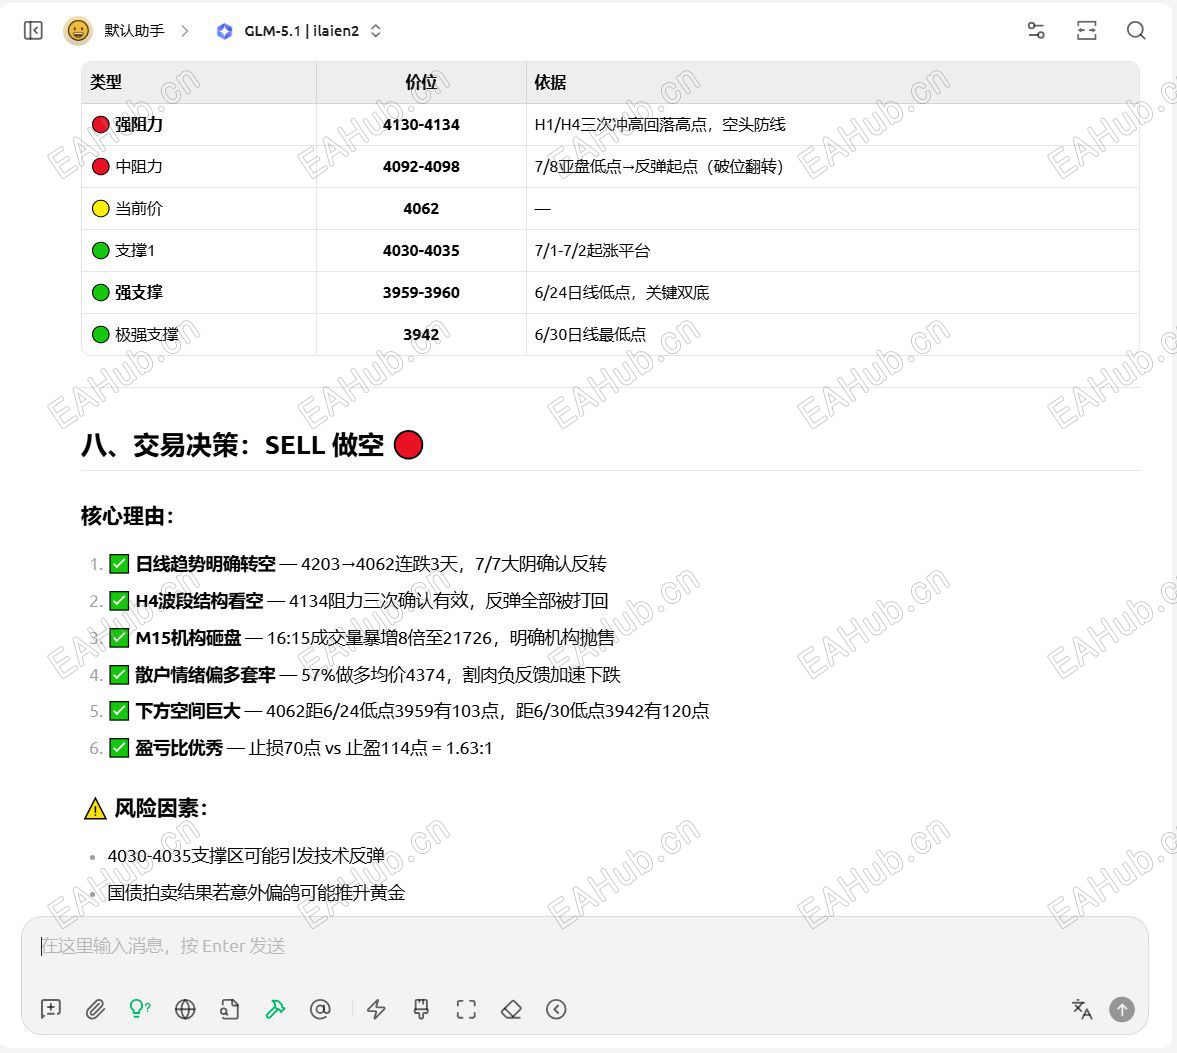The height and width of the screenshot is (1053, 1177).
Task: Focus the message input field
Action: (584, 946)
